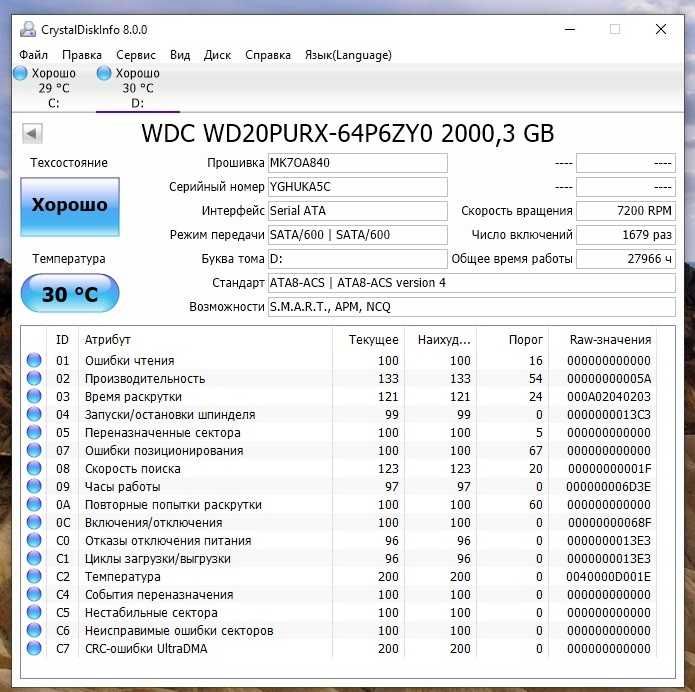The image size is (695, 692).
Task: Open the Справка menu
Action: click(268, 55)
